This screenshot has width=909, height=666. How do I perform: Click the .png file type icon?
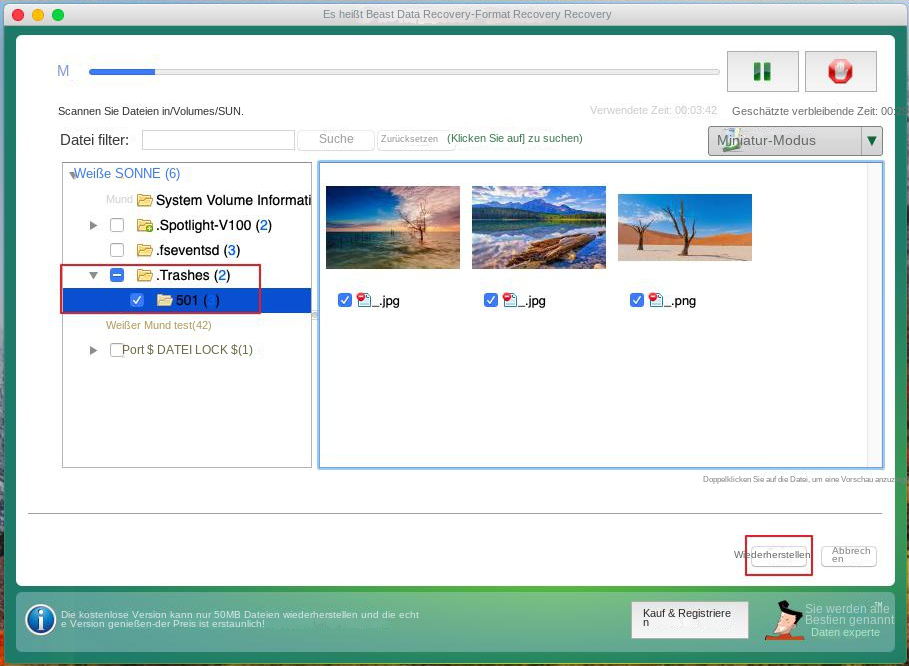(x=657, y=300)
